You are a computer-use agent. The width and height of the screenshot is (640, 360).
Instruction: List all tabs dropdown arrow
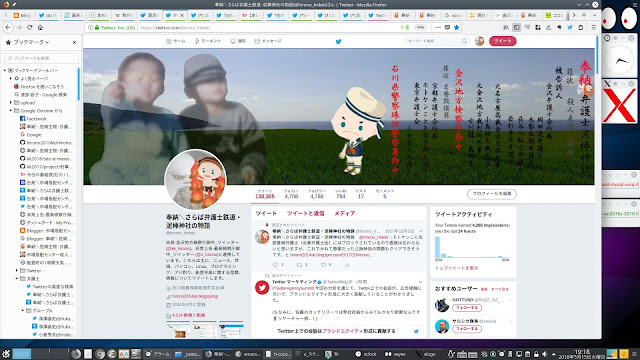coord(594,15)
